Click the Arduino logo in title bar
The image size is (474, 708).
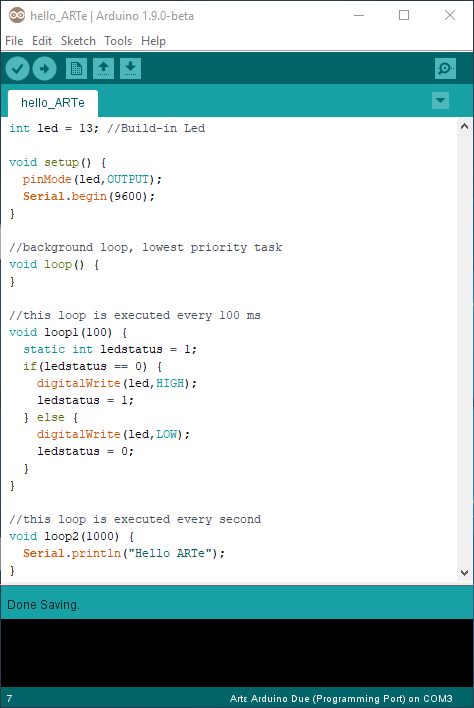[x=17, y=15]
